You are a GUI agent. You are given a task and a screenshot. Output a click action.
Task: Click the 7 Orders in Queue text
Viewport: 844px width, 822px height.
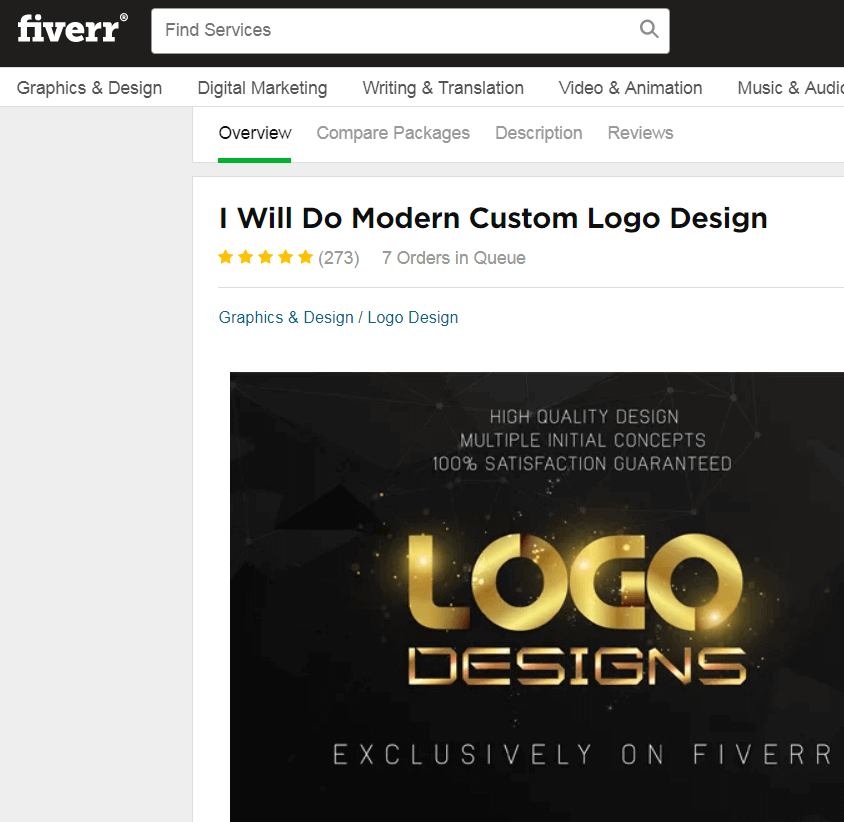click(454, 258)
